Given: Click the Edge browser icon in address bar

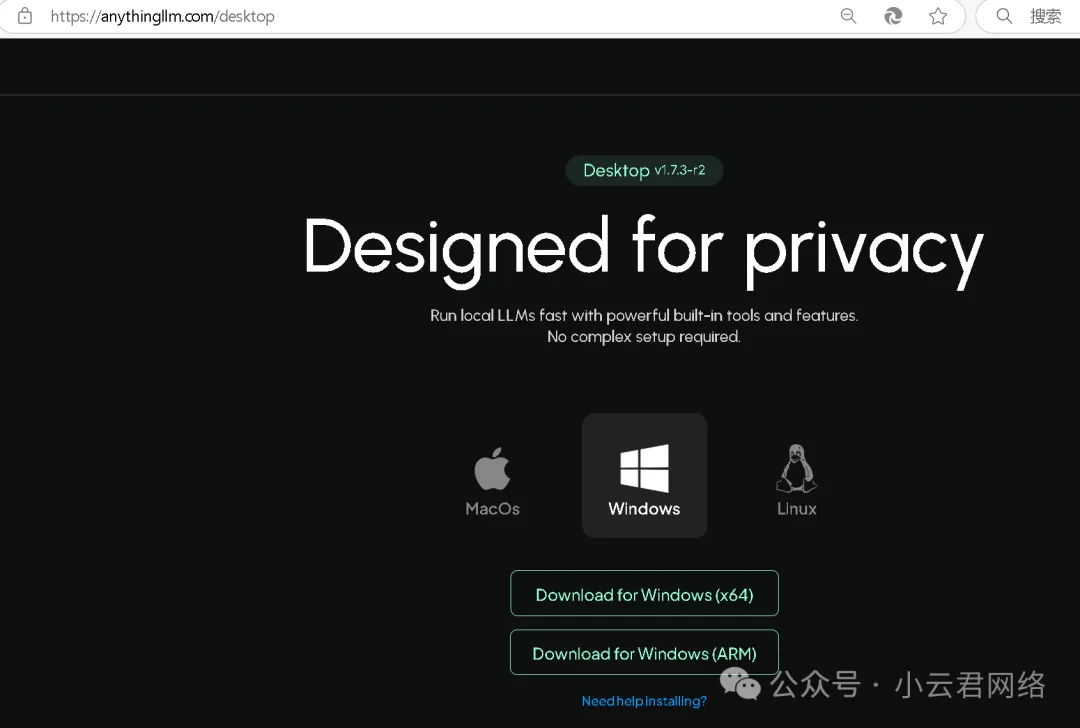Looking at the screenshot, I should tap(893, 16).
